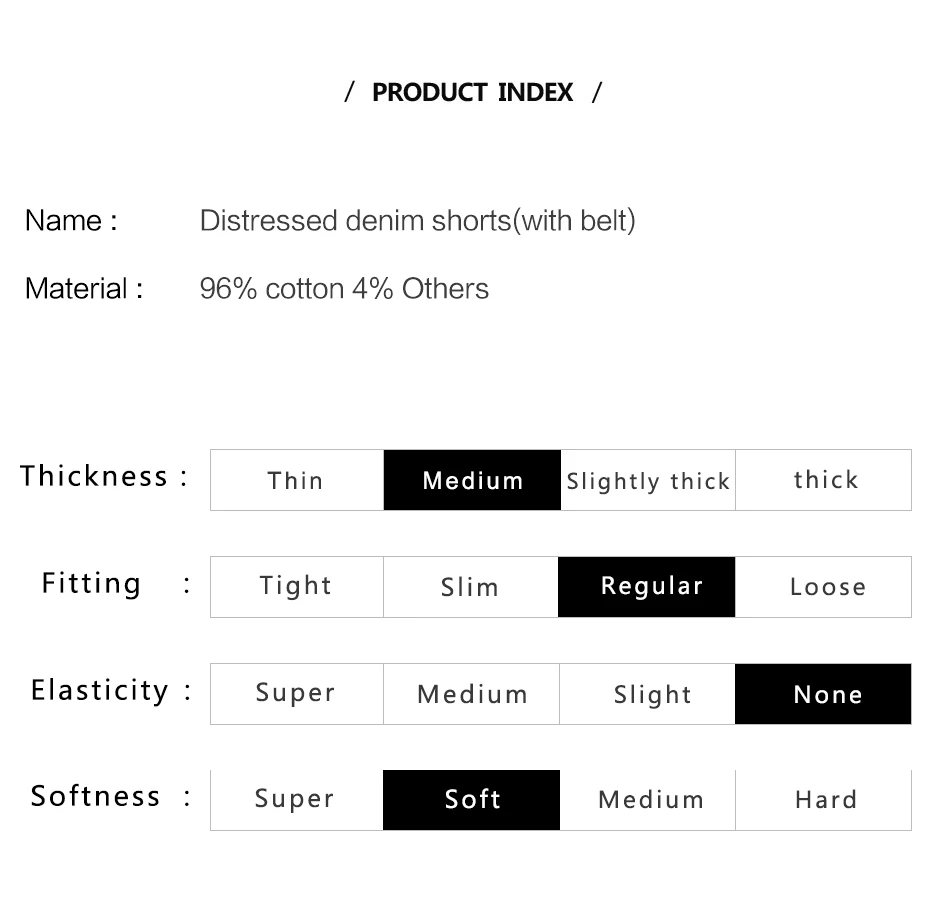Select the Regular fitting option
This screenshot has height=924, width=930.
point(646,587)
